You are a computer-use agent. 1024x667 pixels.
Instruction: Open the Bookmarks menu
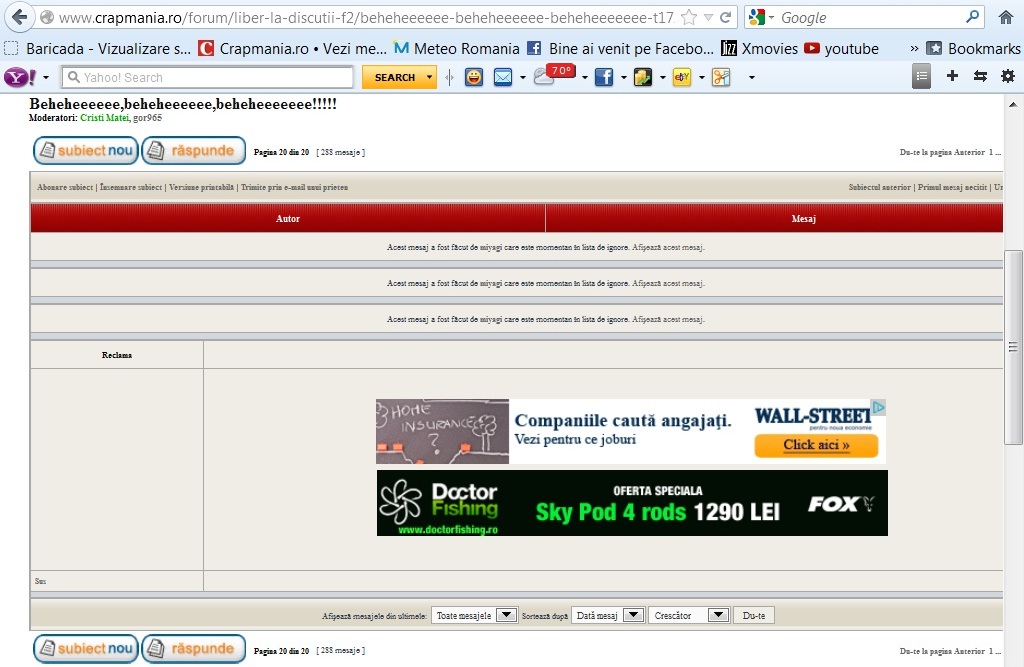[x=974, y=48]
